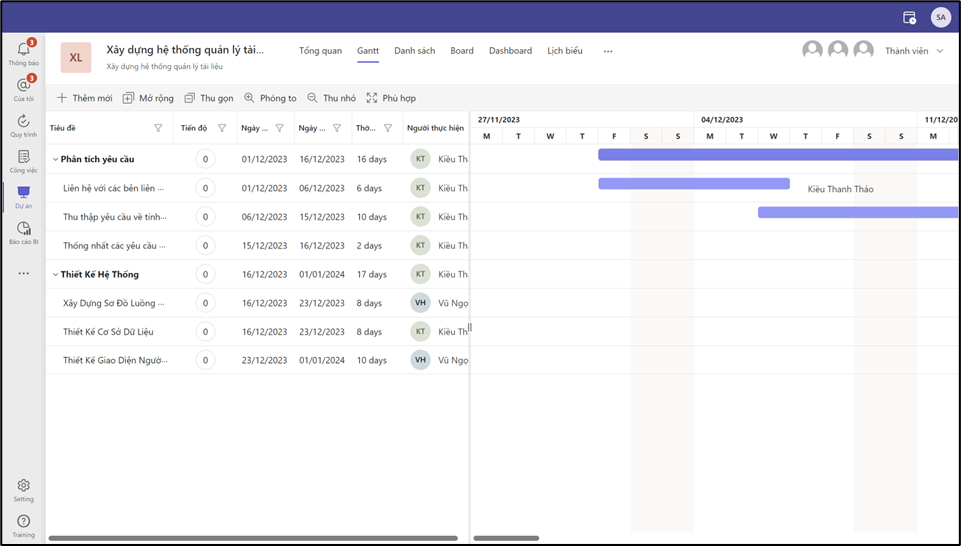Open Công việc in the sidebar

click(x=23, y=159)
